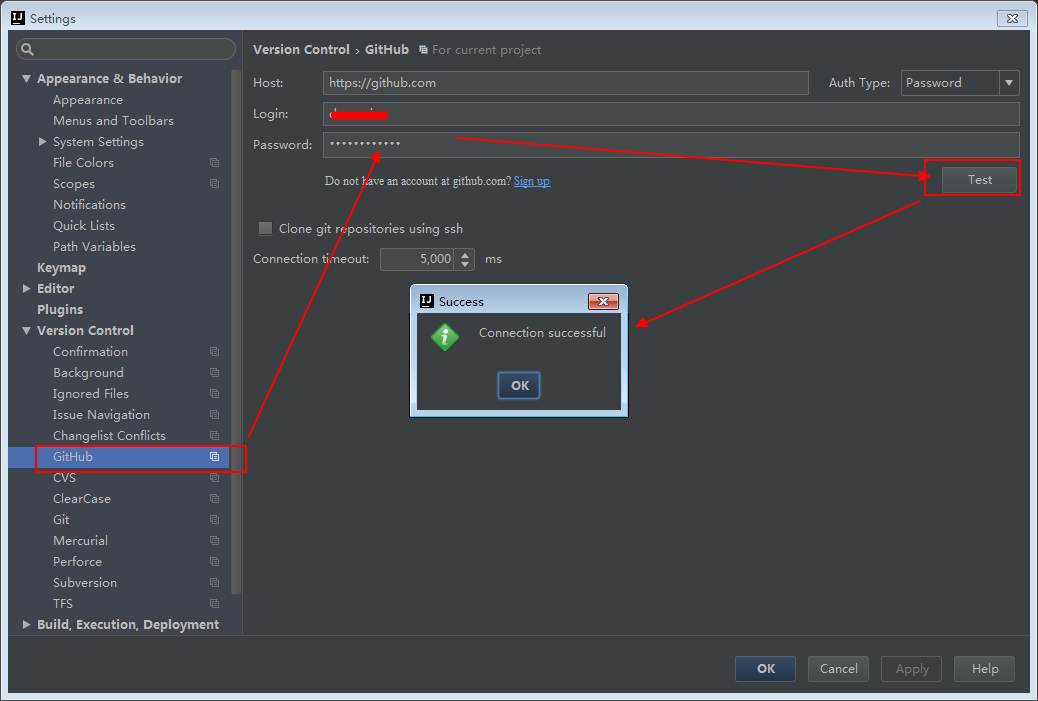Click OK in the Success dialog
Viewport: 1038px width, 701px height.
pyautogui.click(x=519, y=385)
